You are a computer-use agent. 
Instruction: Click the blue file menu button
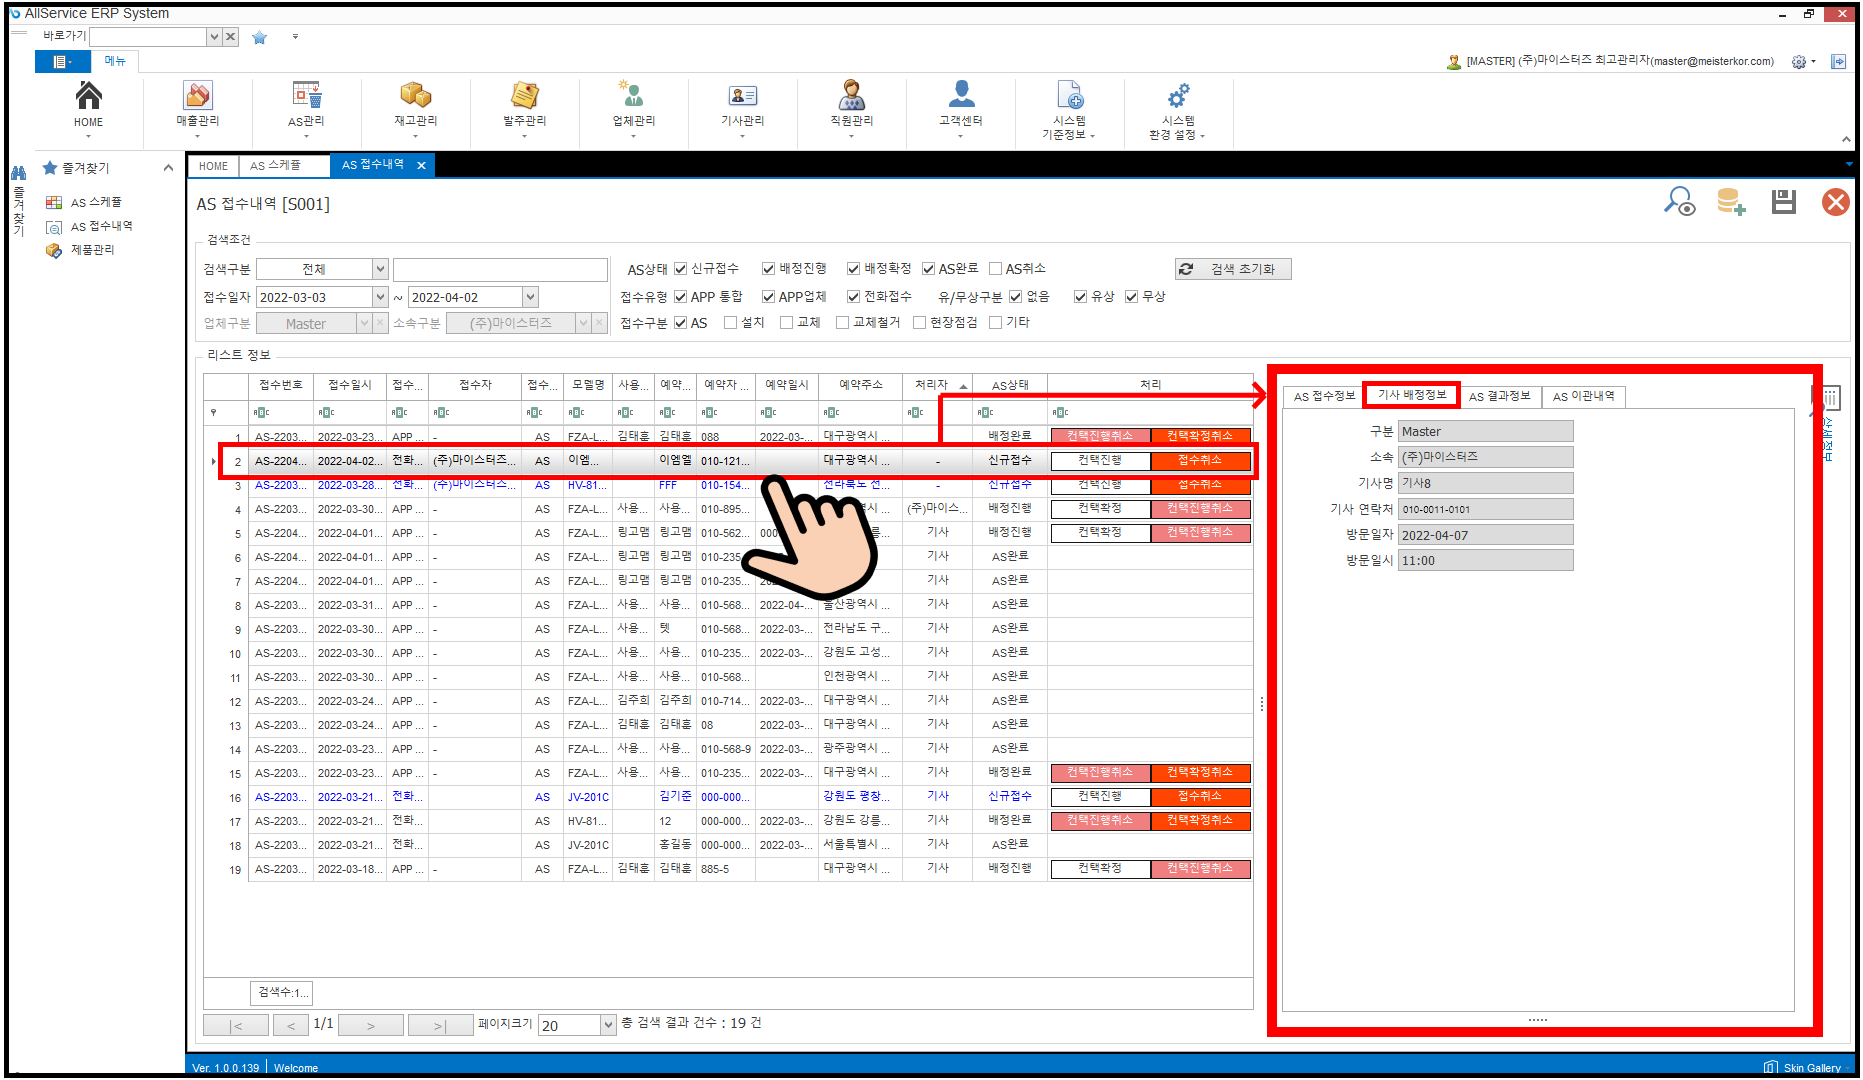[x=62, y=61]
